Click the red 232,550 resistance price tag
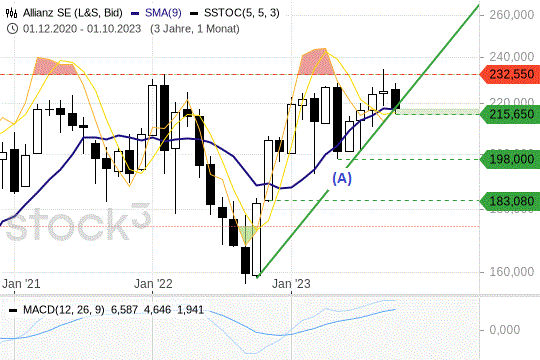 point(509,74)
